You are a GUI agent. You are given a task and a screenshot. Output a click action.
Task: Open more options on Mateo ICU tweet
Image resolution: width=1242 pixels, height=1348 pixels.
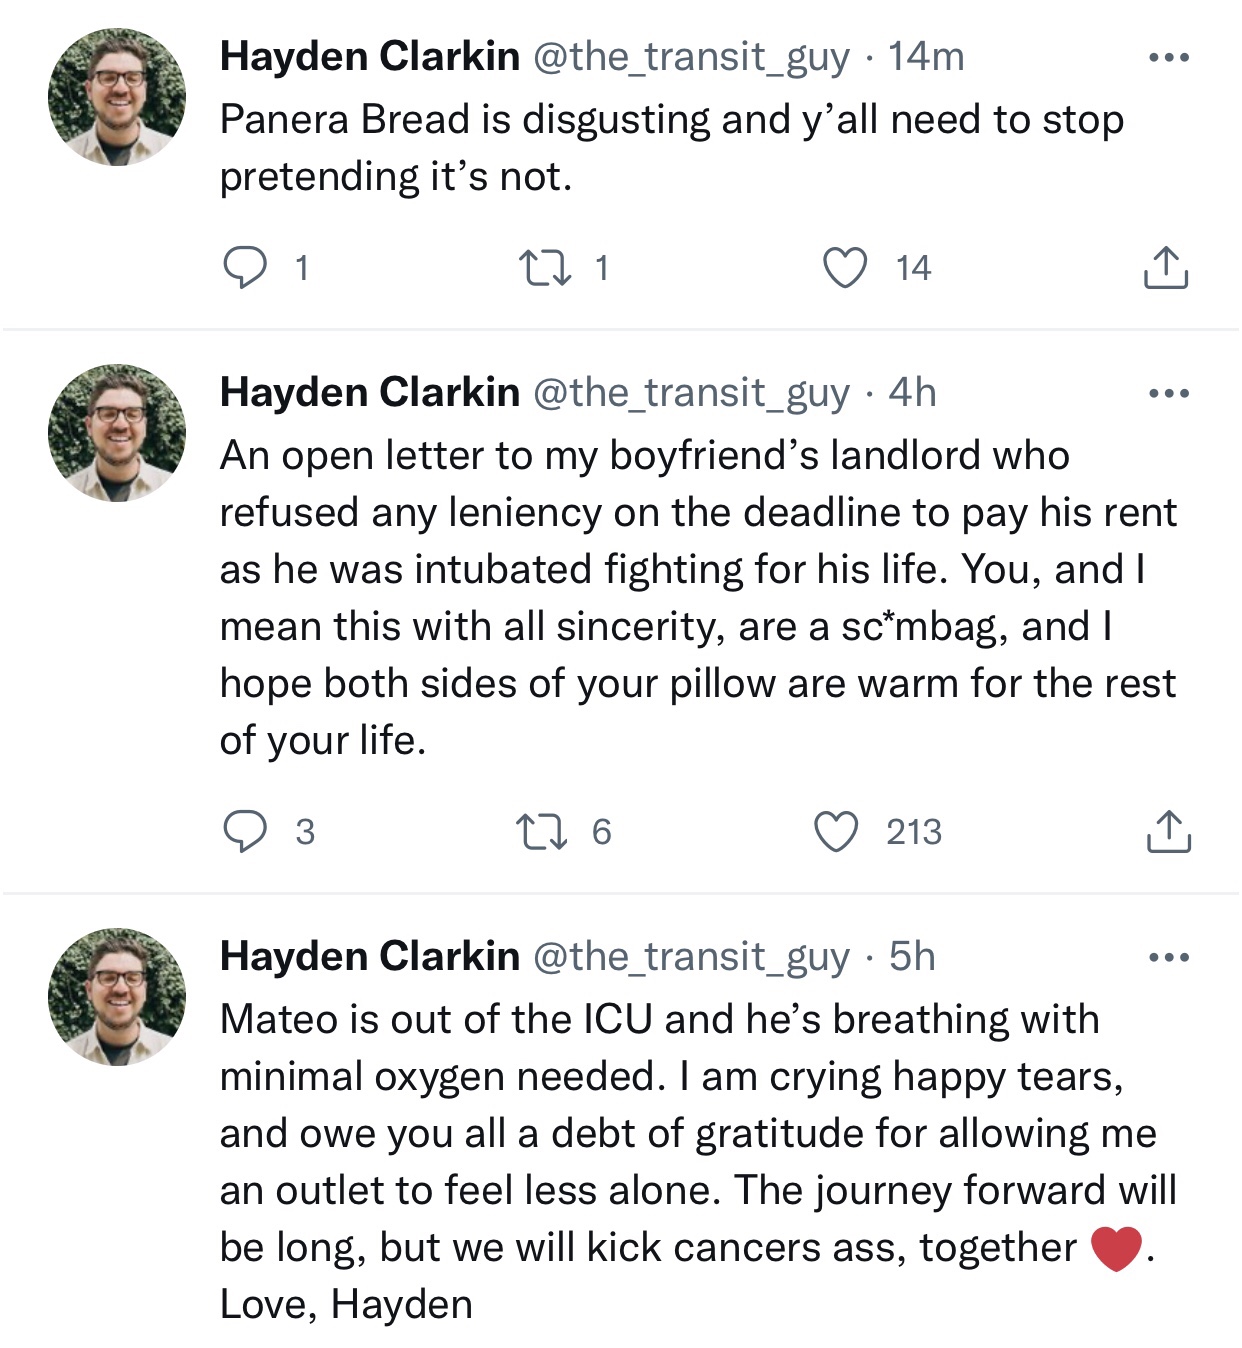tap(1169, 958)
